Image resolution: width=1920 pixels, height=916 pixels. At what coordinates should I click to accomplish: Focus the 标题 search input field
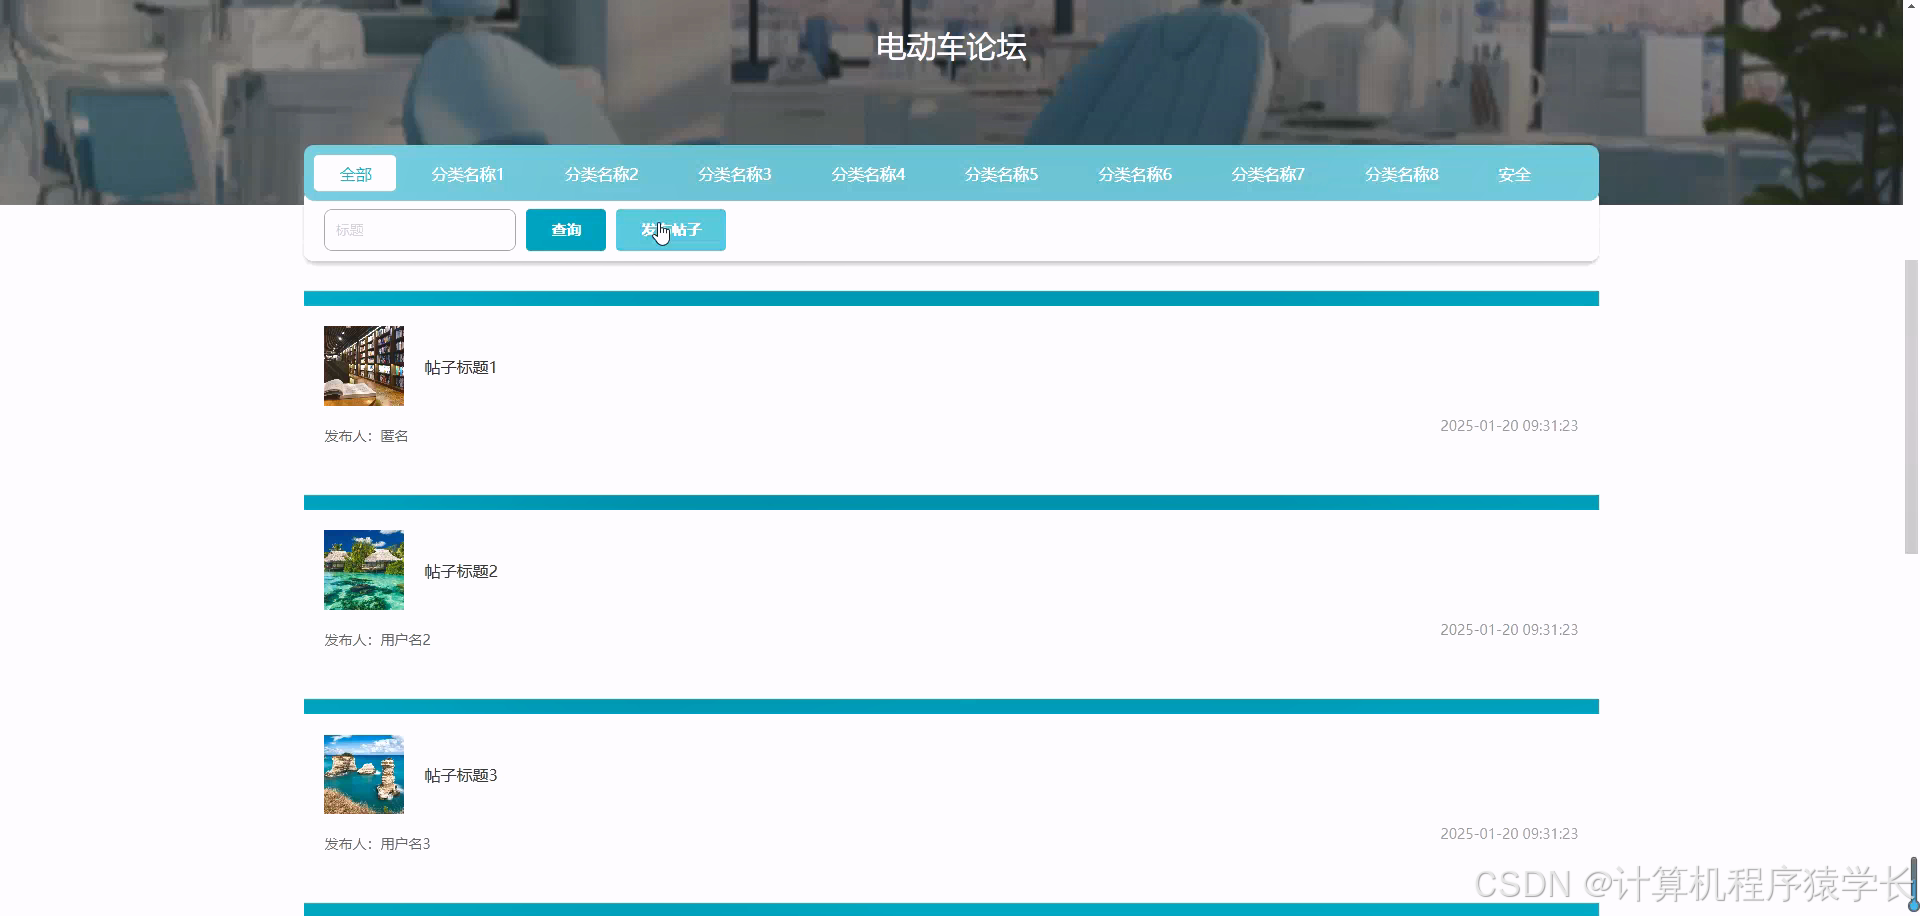coord(420,230)
